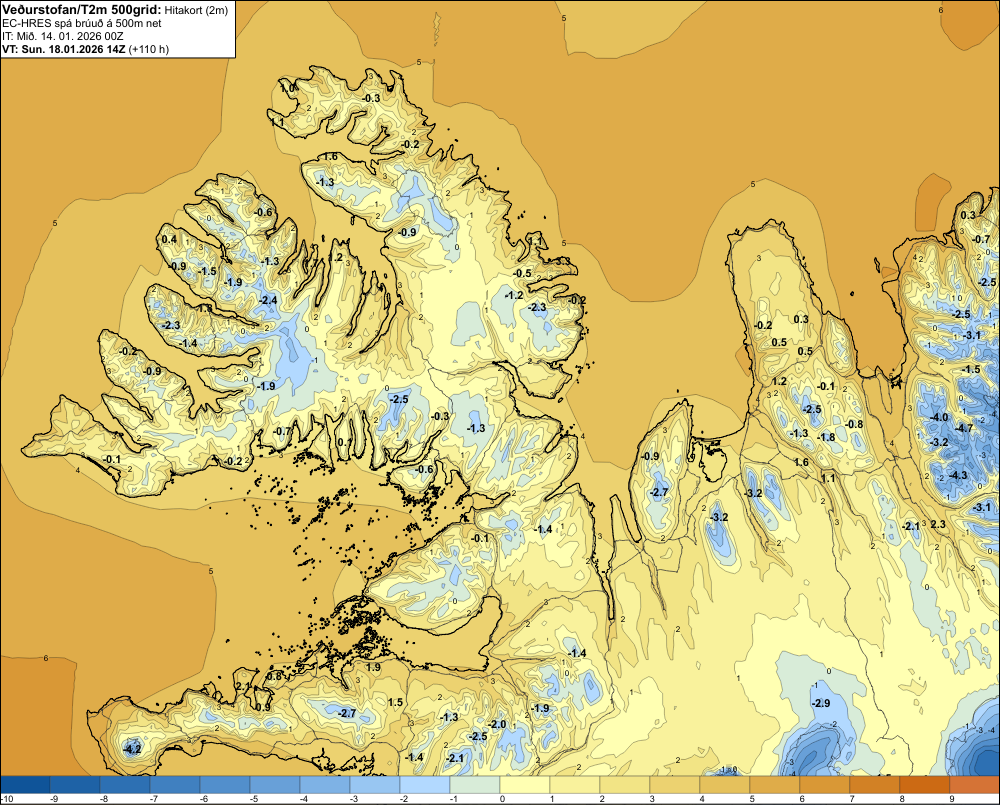Click the -1.2 temperature value
This screenshot has height=805, width=1000.
(x=514, y=295)
